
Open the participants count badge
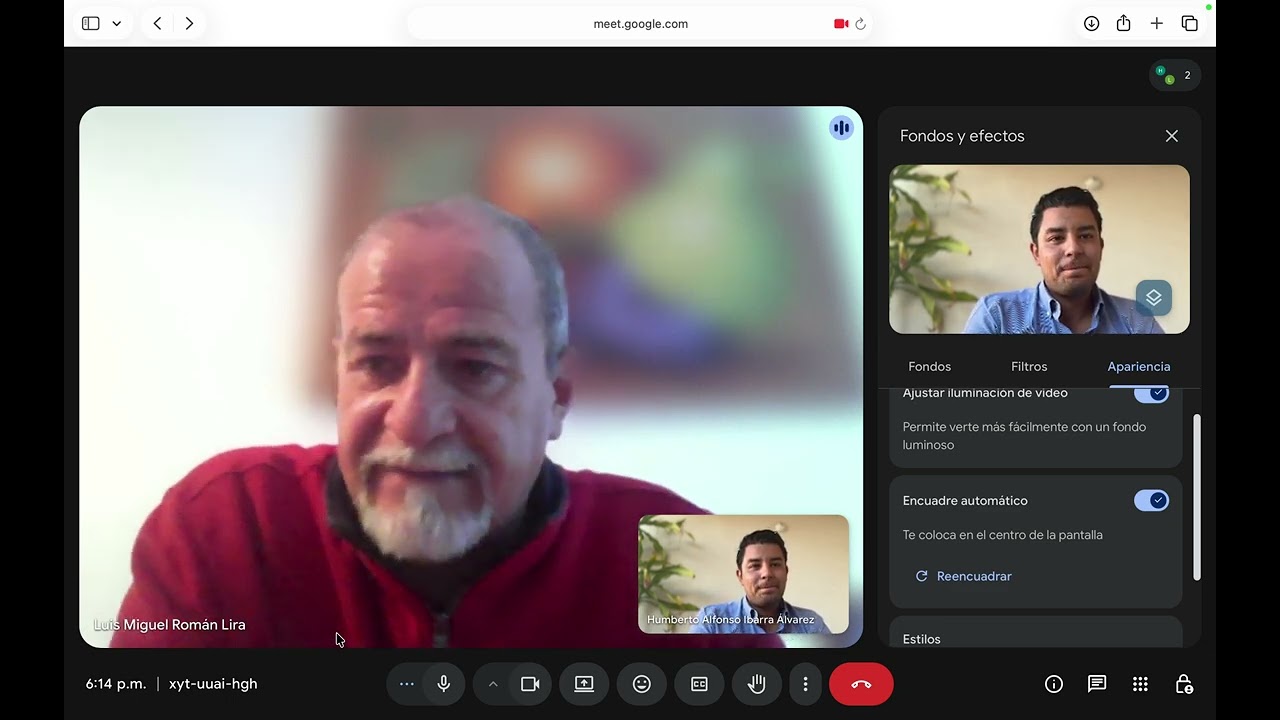pyautogui.click(x=1175, y=75)
